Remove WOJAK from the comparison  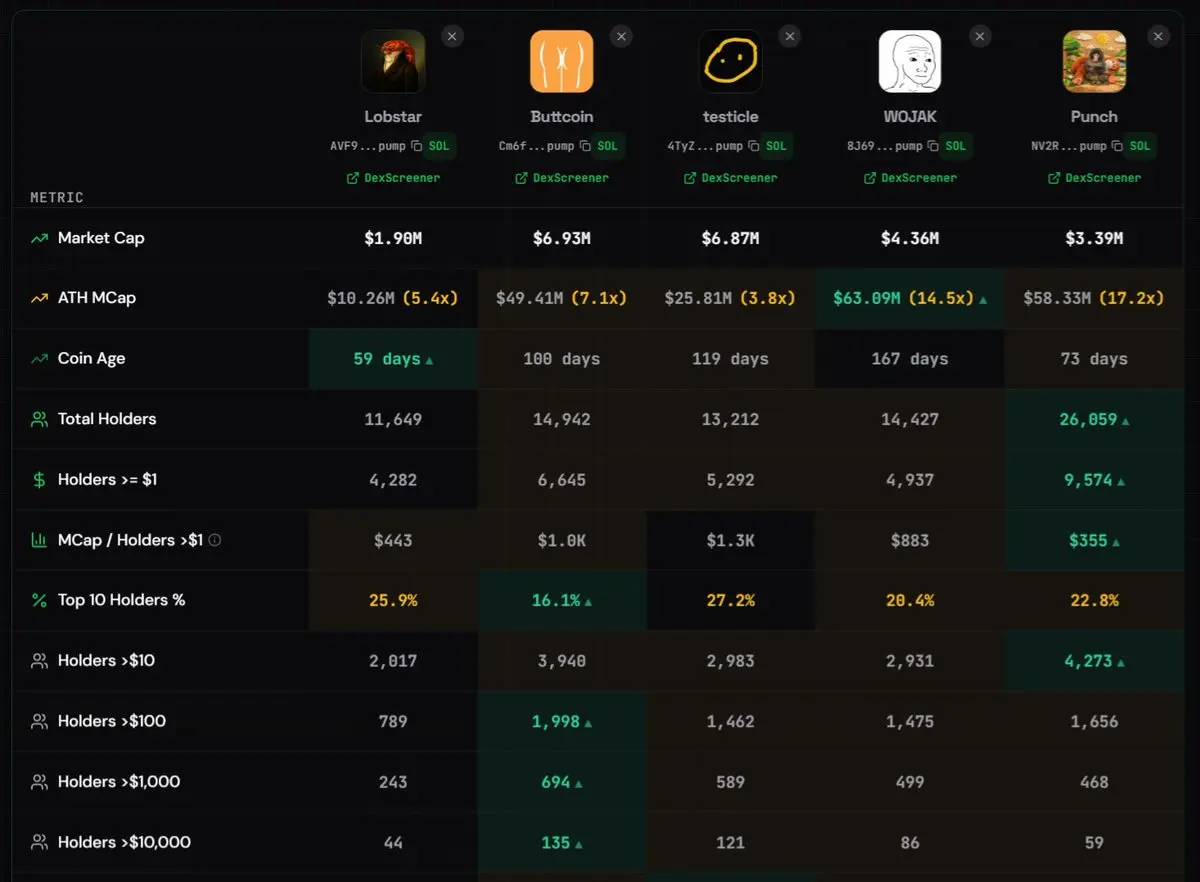[x=980, y=37]
